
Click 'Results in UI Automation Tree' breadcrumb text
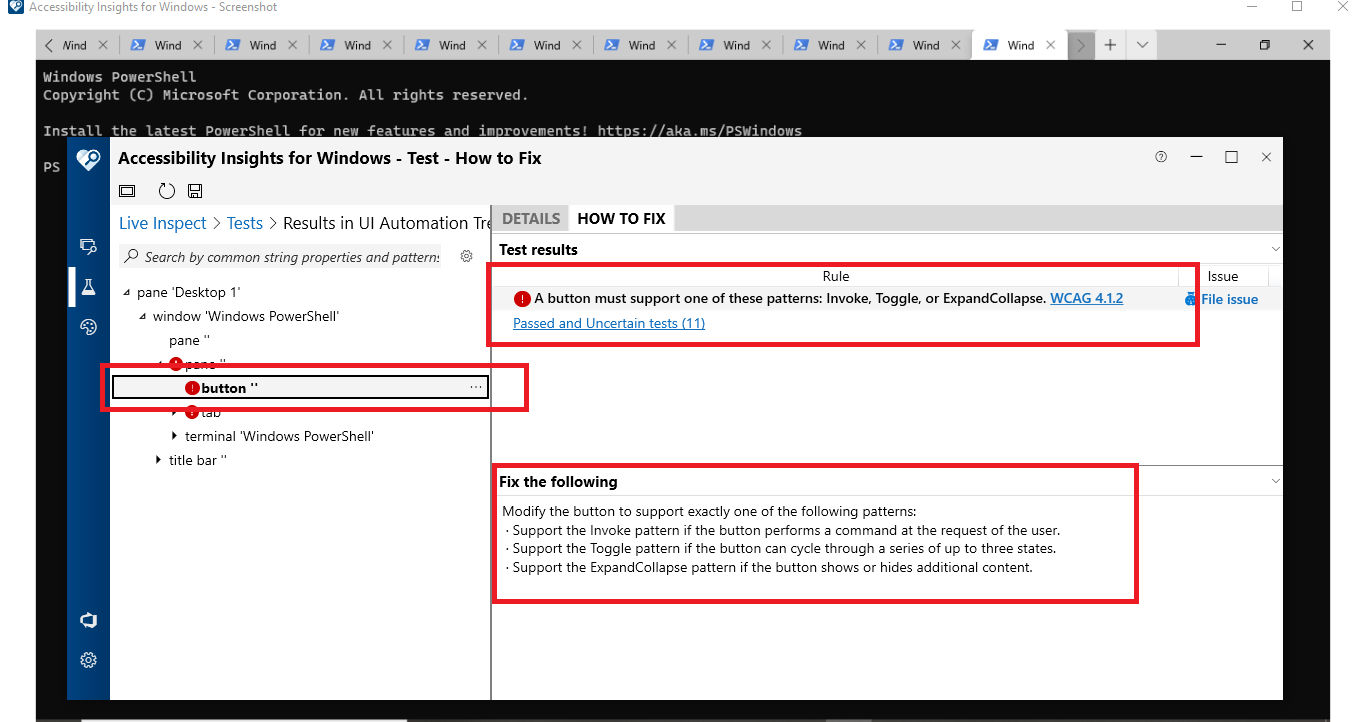388,223
